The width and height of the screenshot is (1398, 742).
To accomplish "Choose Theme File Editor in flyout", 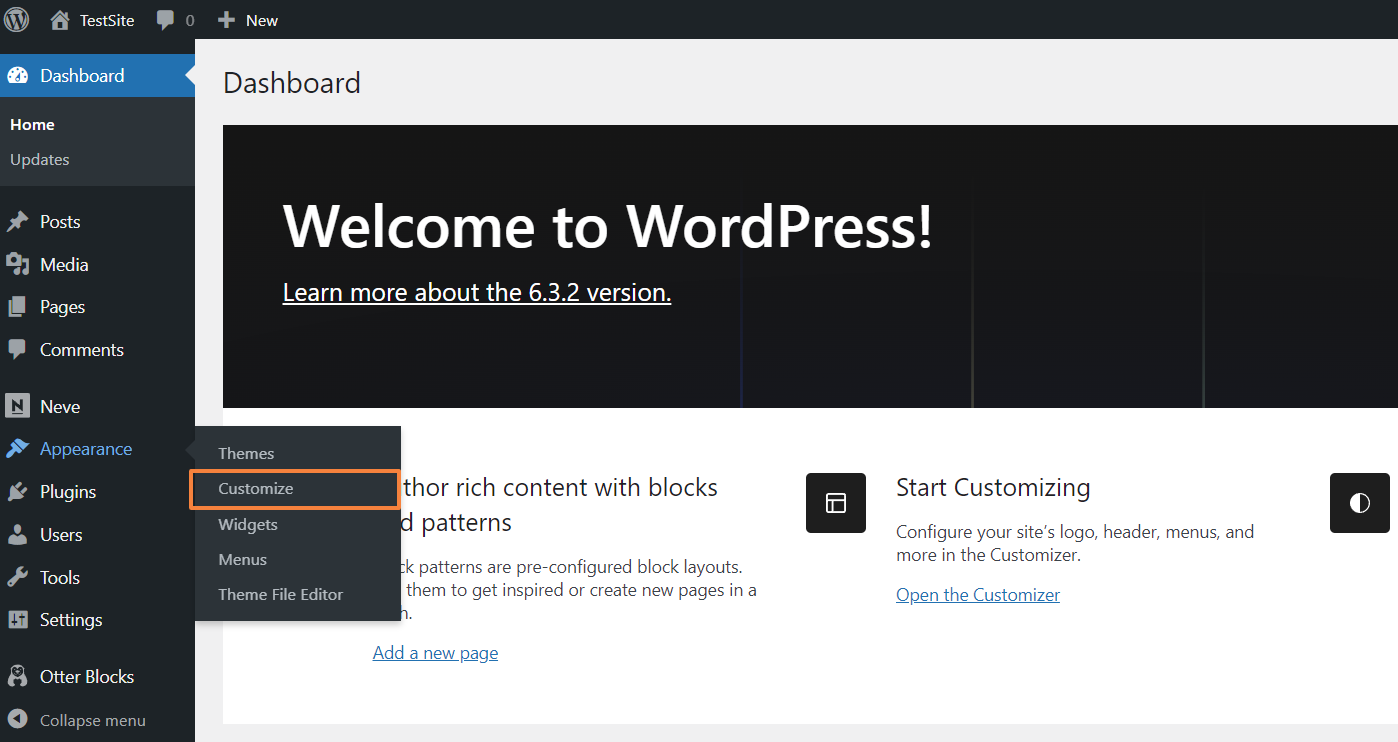I will [281, 595].
